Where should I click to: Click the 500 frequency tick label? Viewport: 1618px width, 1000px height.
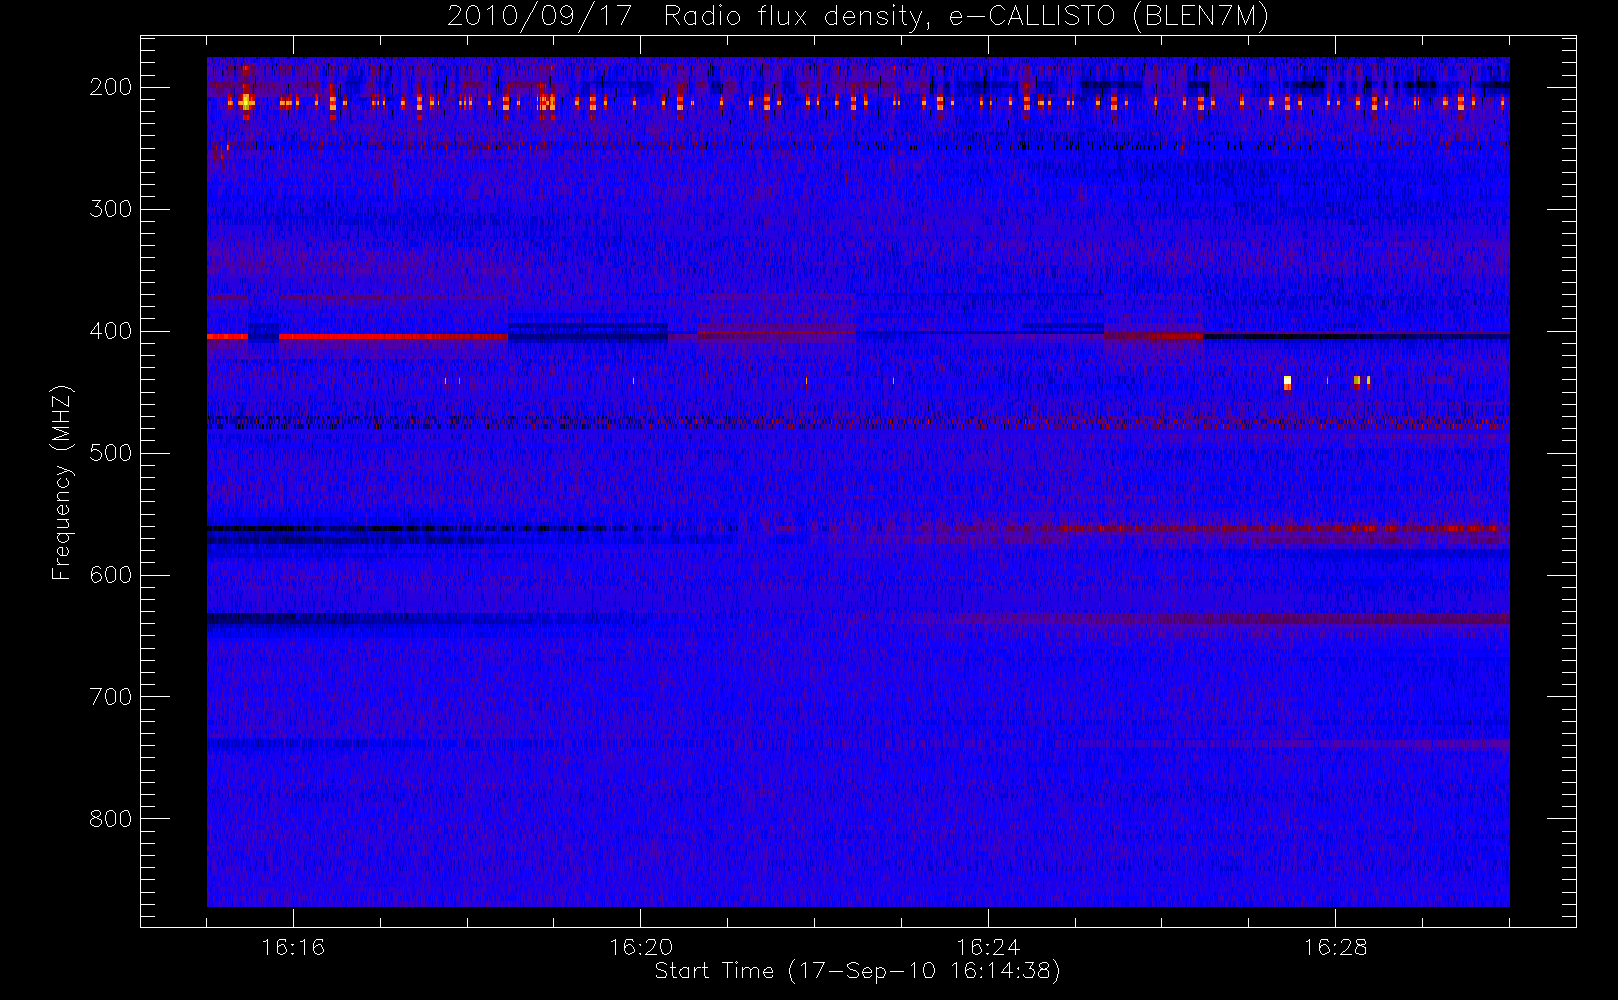tap(110, 453)
